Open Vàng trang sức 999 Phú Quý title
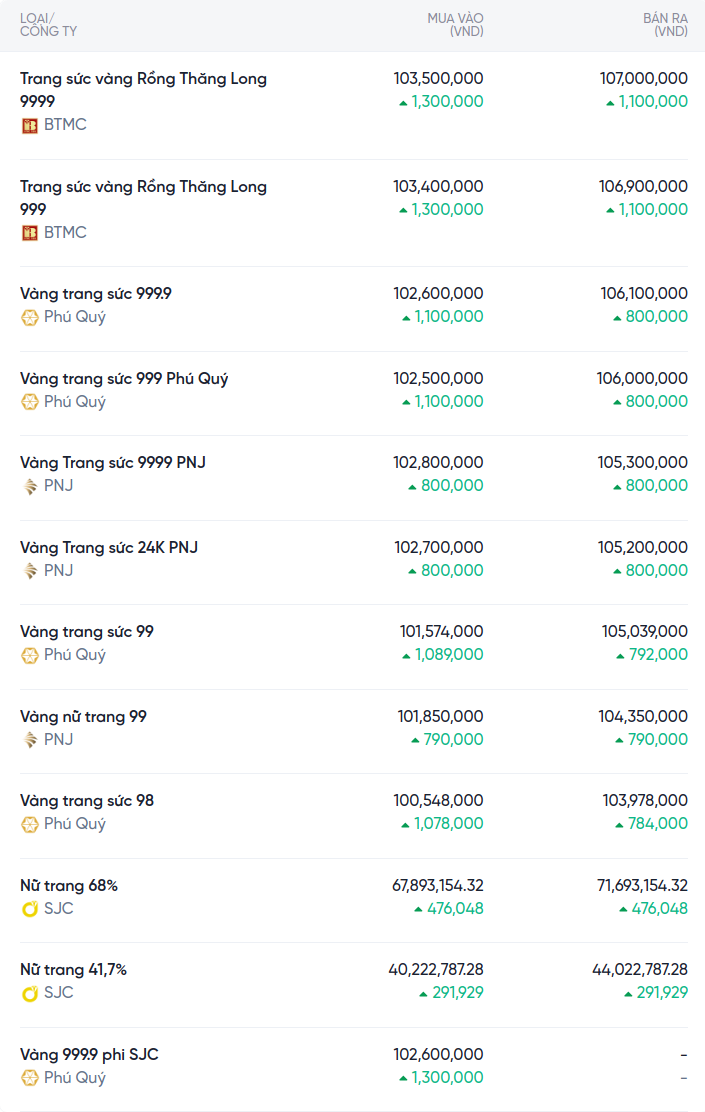The width and height of the screenshot is (705, 1112). click(x=124, y=379)
